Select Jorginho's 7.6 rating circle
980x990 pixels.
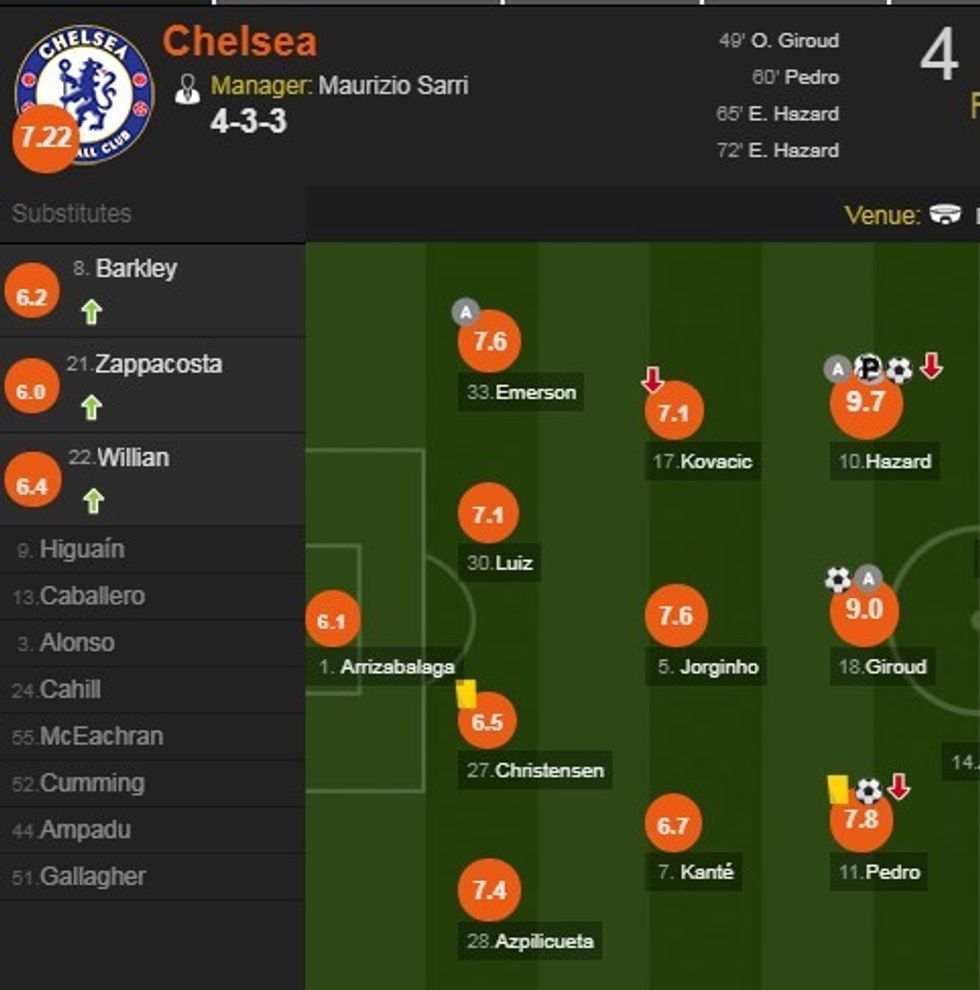pos(676,615)
